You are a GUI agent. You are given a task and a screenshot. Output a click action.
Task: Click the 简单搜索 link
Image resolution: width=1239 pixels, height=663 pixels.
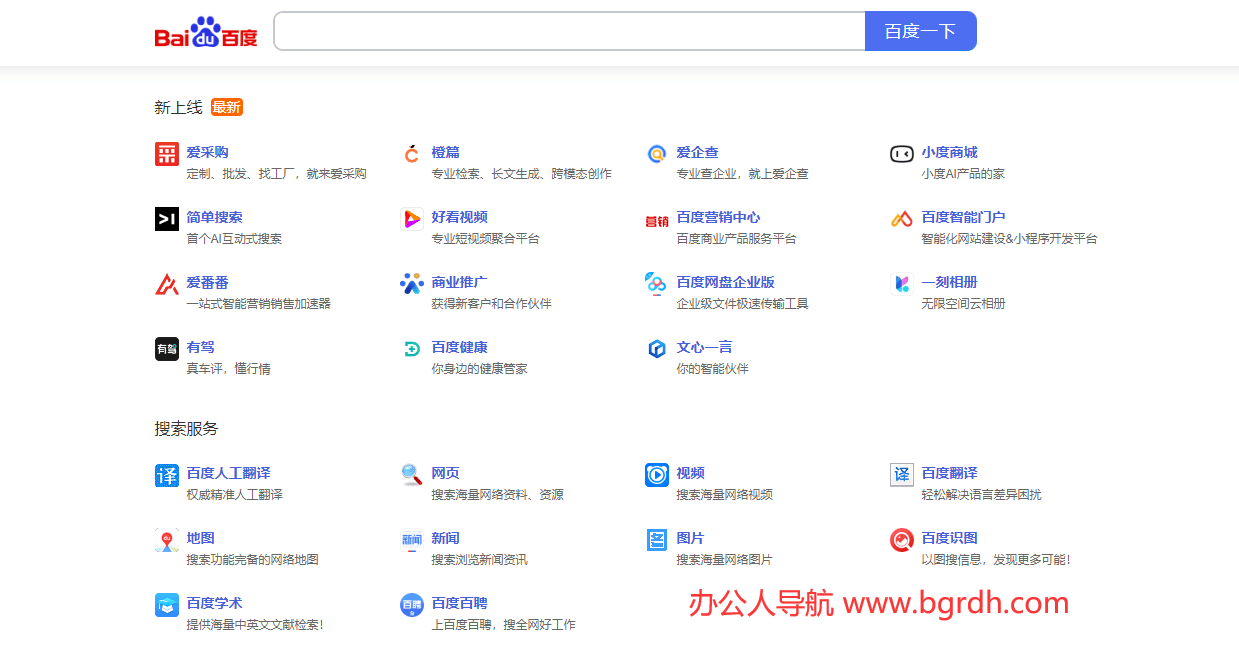213,217
